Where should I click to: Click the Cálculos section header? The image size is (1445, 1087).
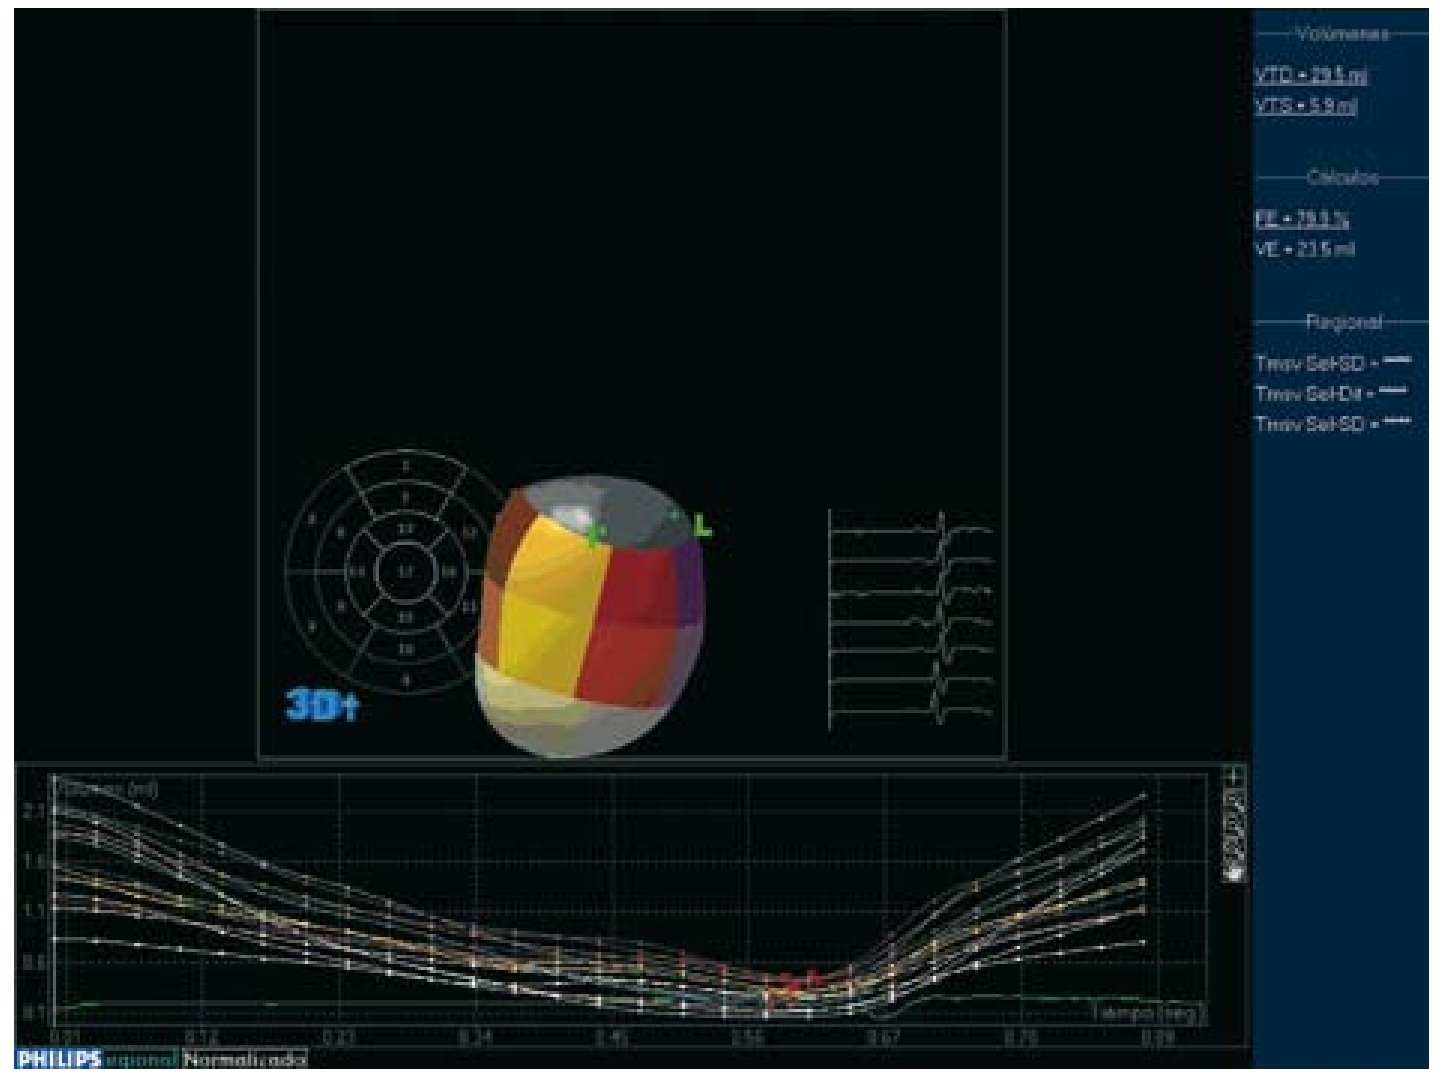tap(1342, 178)
